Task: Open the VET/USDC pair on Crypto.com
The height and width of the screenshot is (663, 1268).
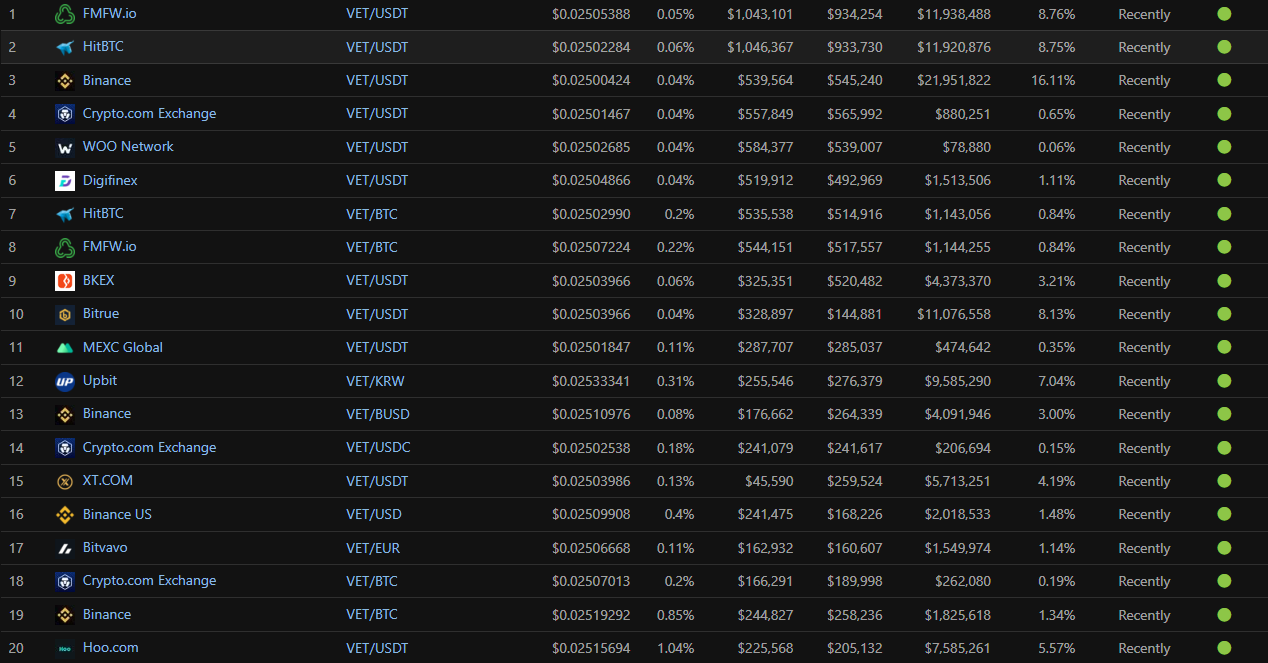Action: click(x=378, y=448)
